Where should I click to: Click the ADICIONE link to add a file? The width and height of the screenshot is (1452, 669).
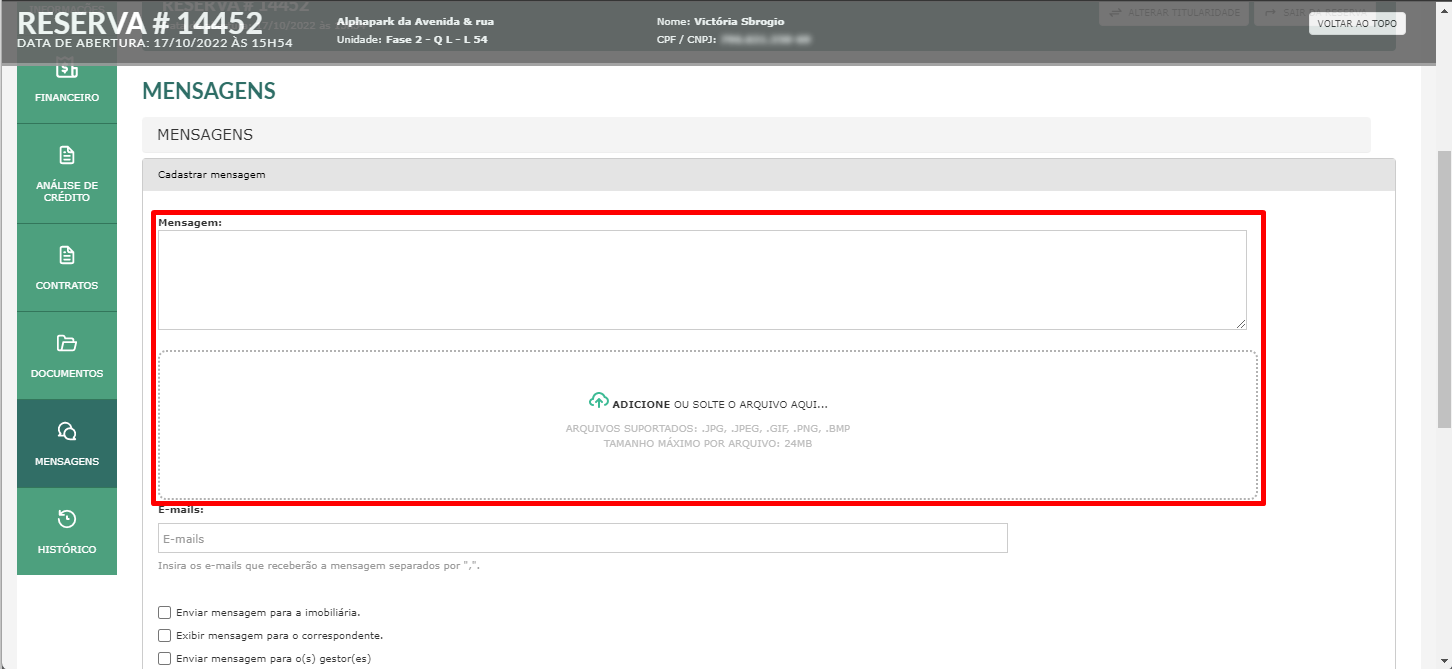pos(641,404)
